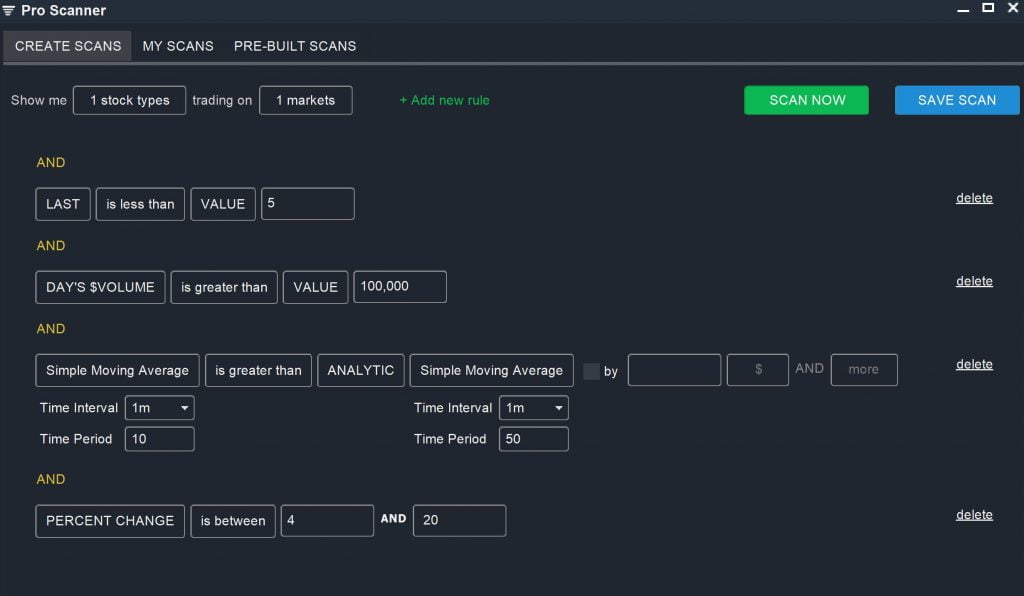Open the first SMA Time Interval dropdown
The width and height of the screenshot is (1024, 596).
pos(159,408)
